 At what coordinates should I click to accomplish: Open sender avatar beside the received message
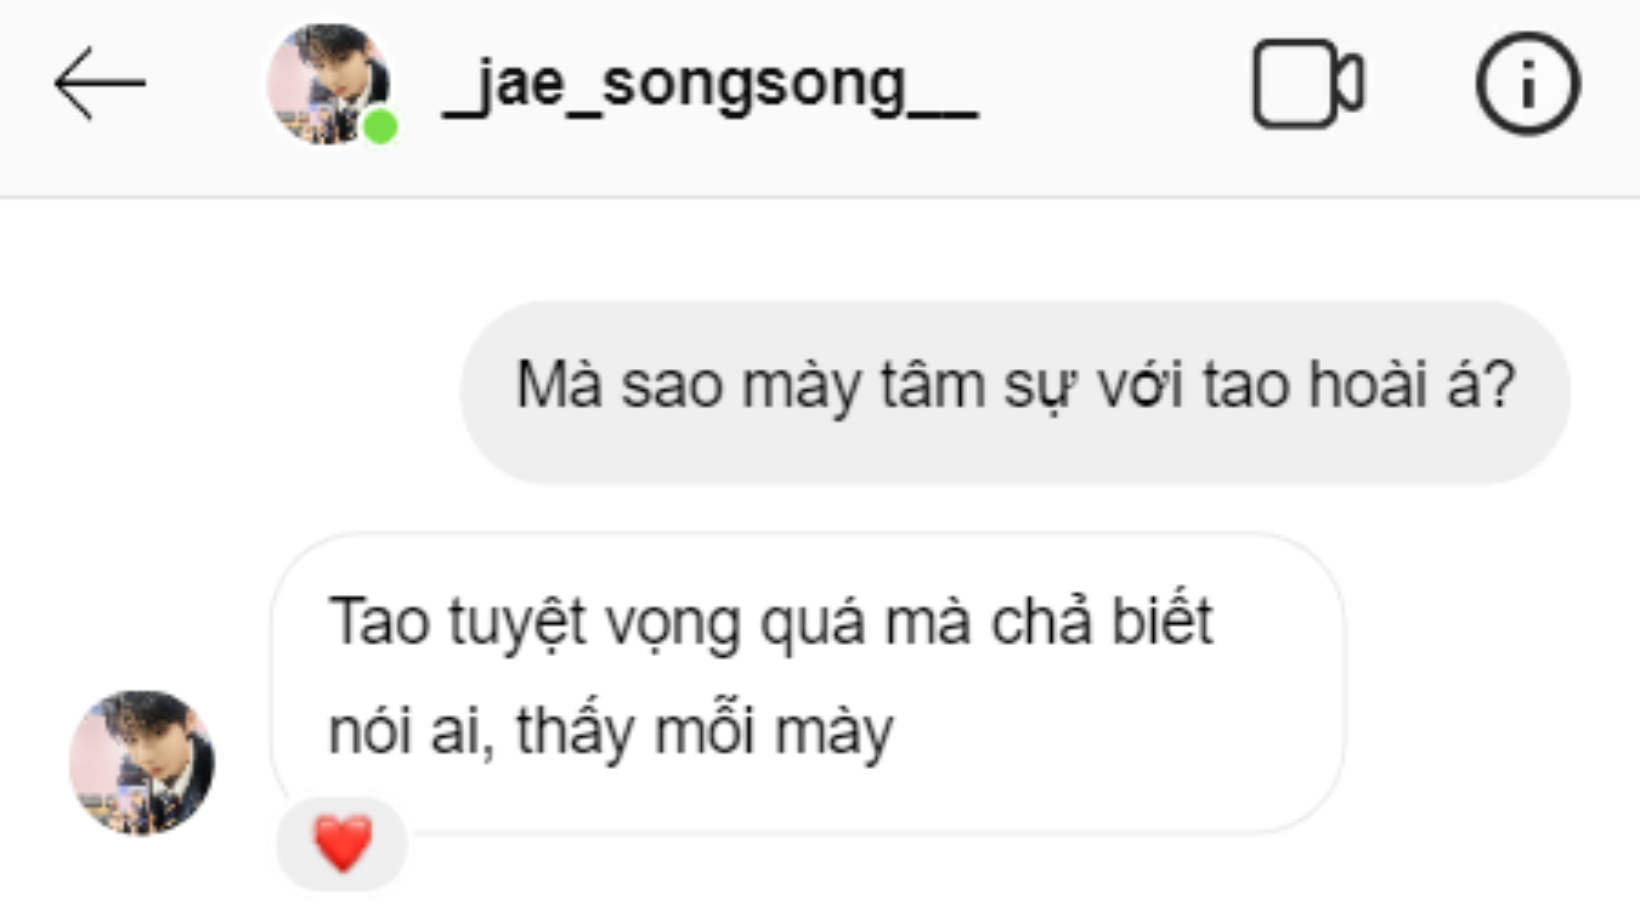141,762
